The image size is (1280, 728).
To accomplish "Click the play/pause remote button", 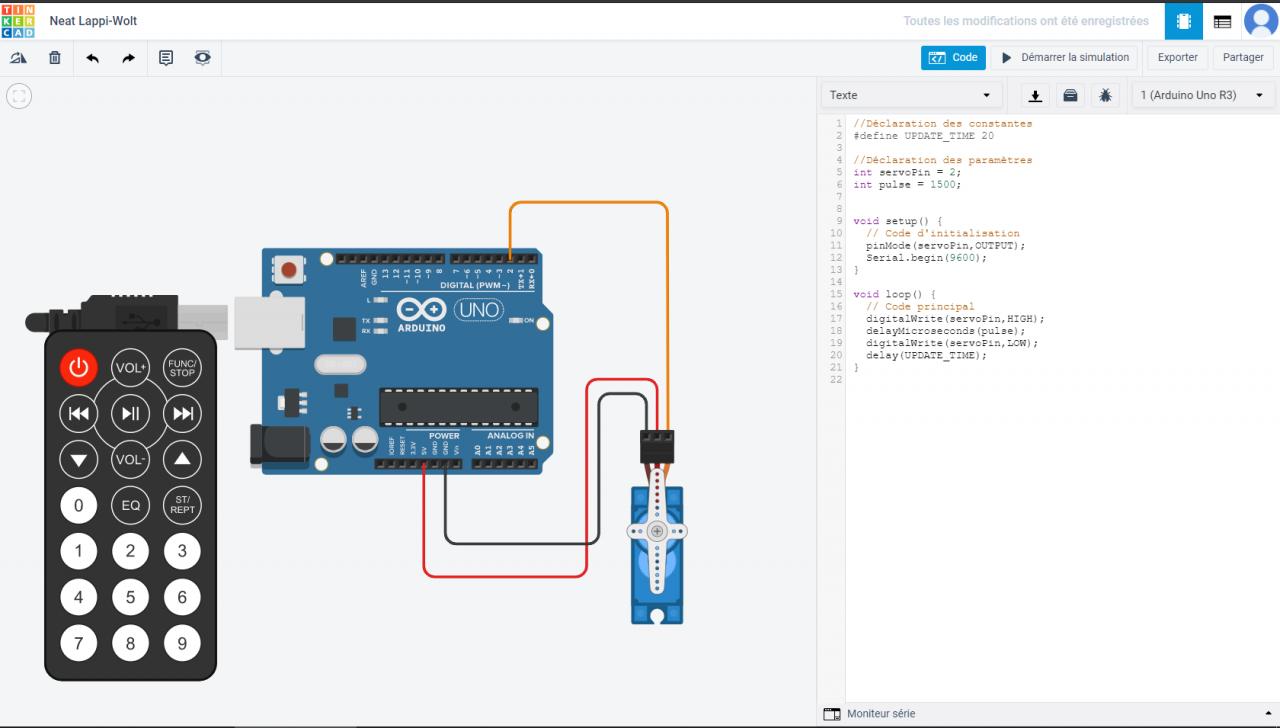I will tap(131, 413).
